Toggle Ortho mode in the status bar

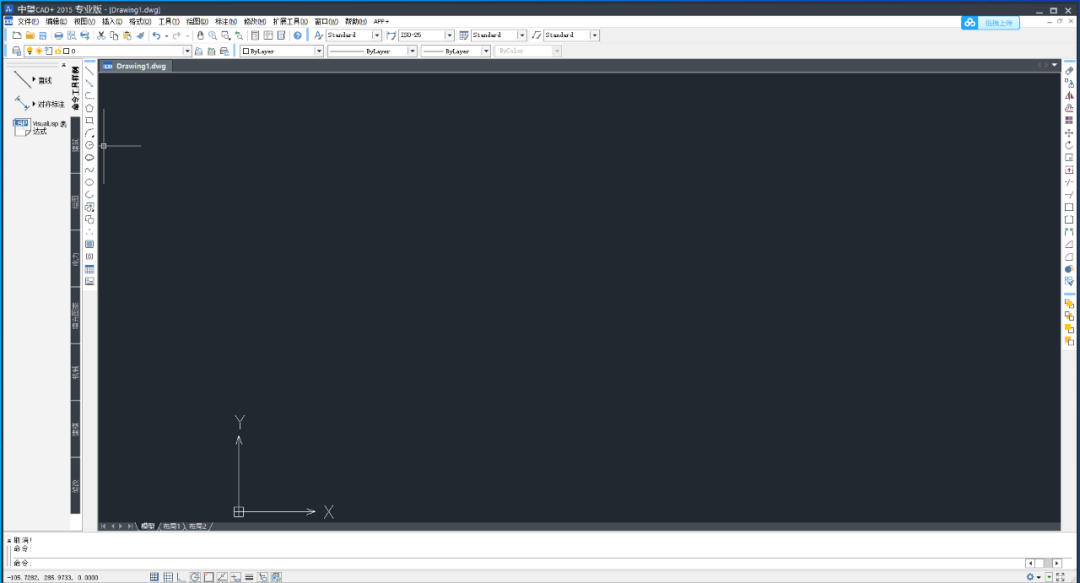181,577
